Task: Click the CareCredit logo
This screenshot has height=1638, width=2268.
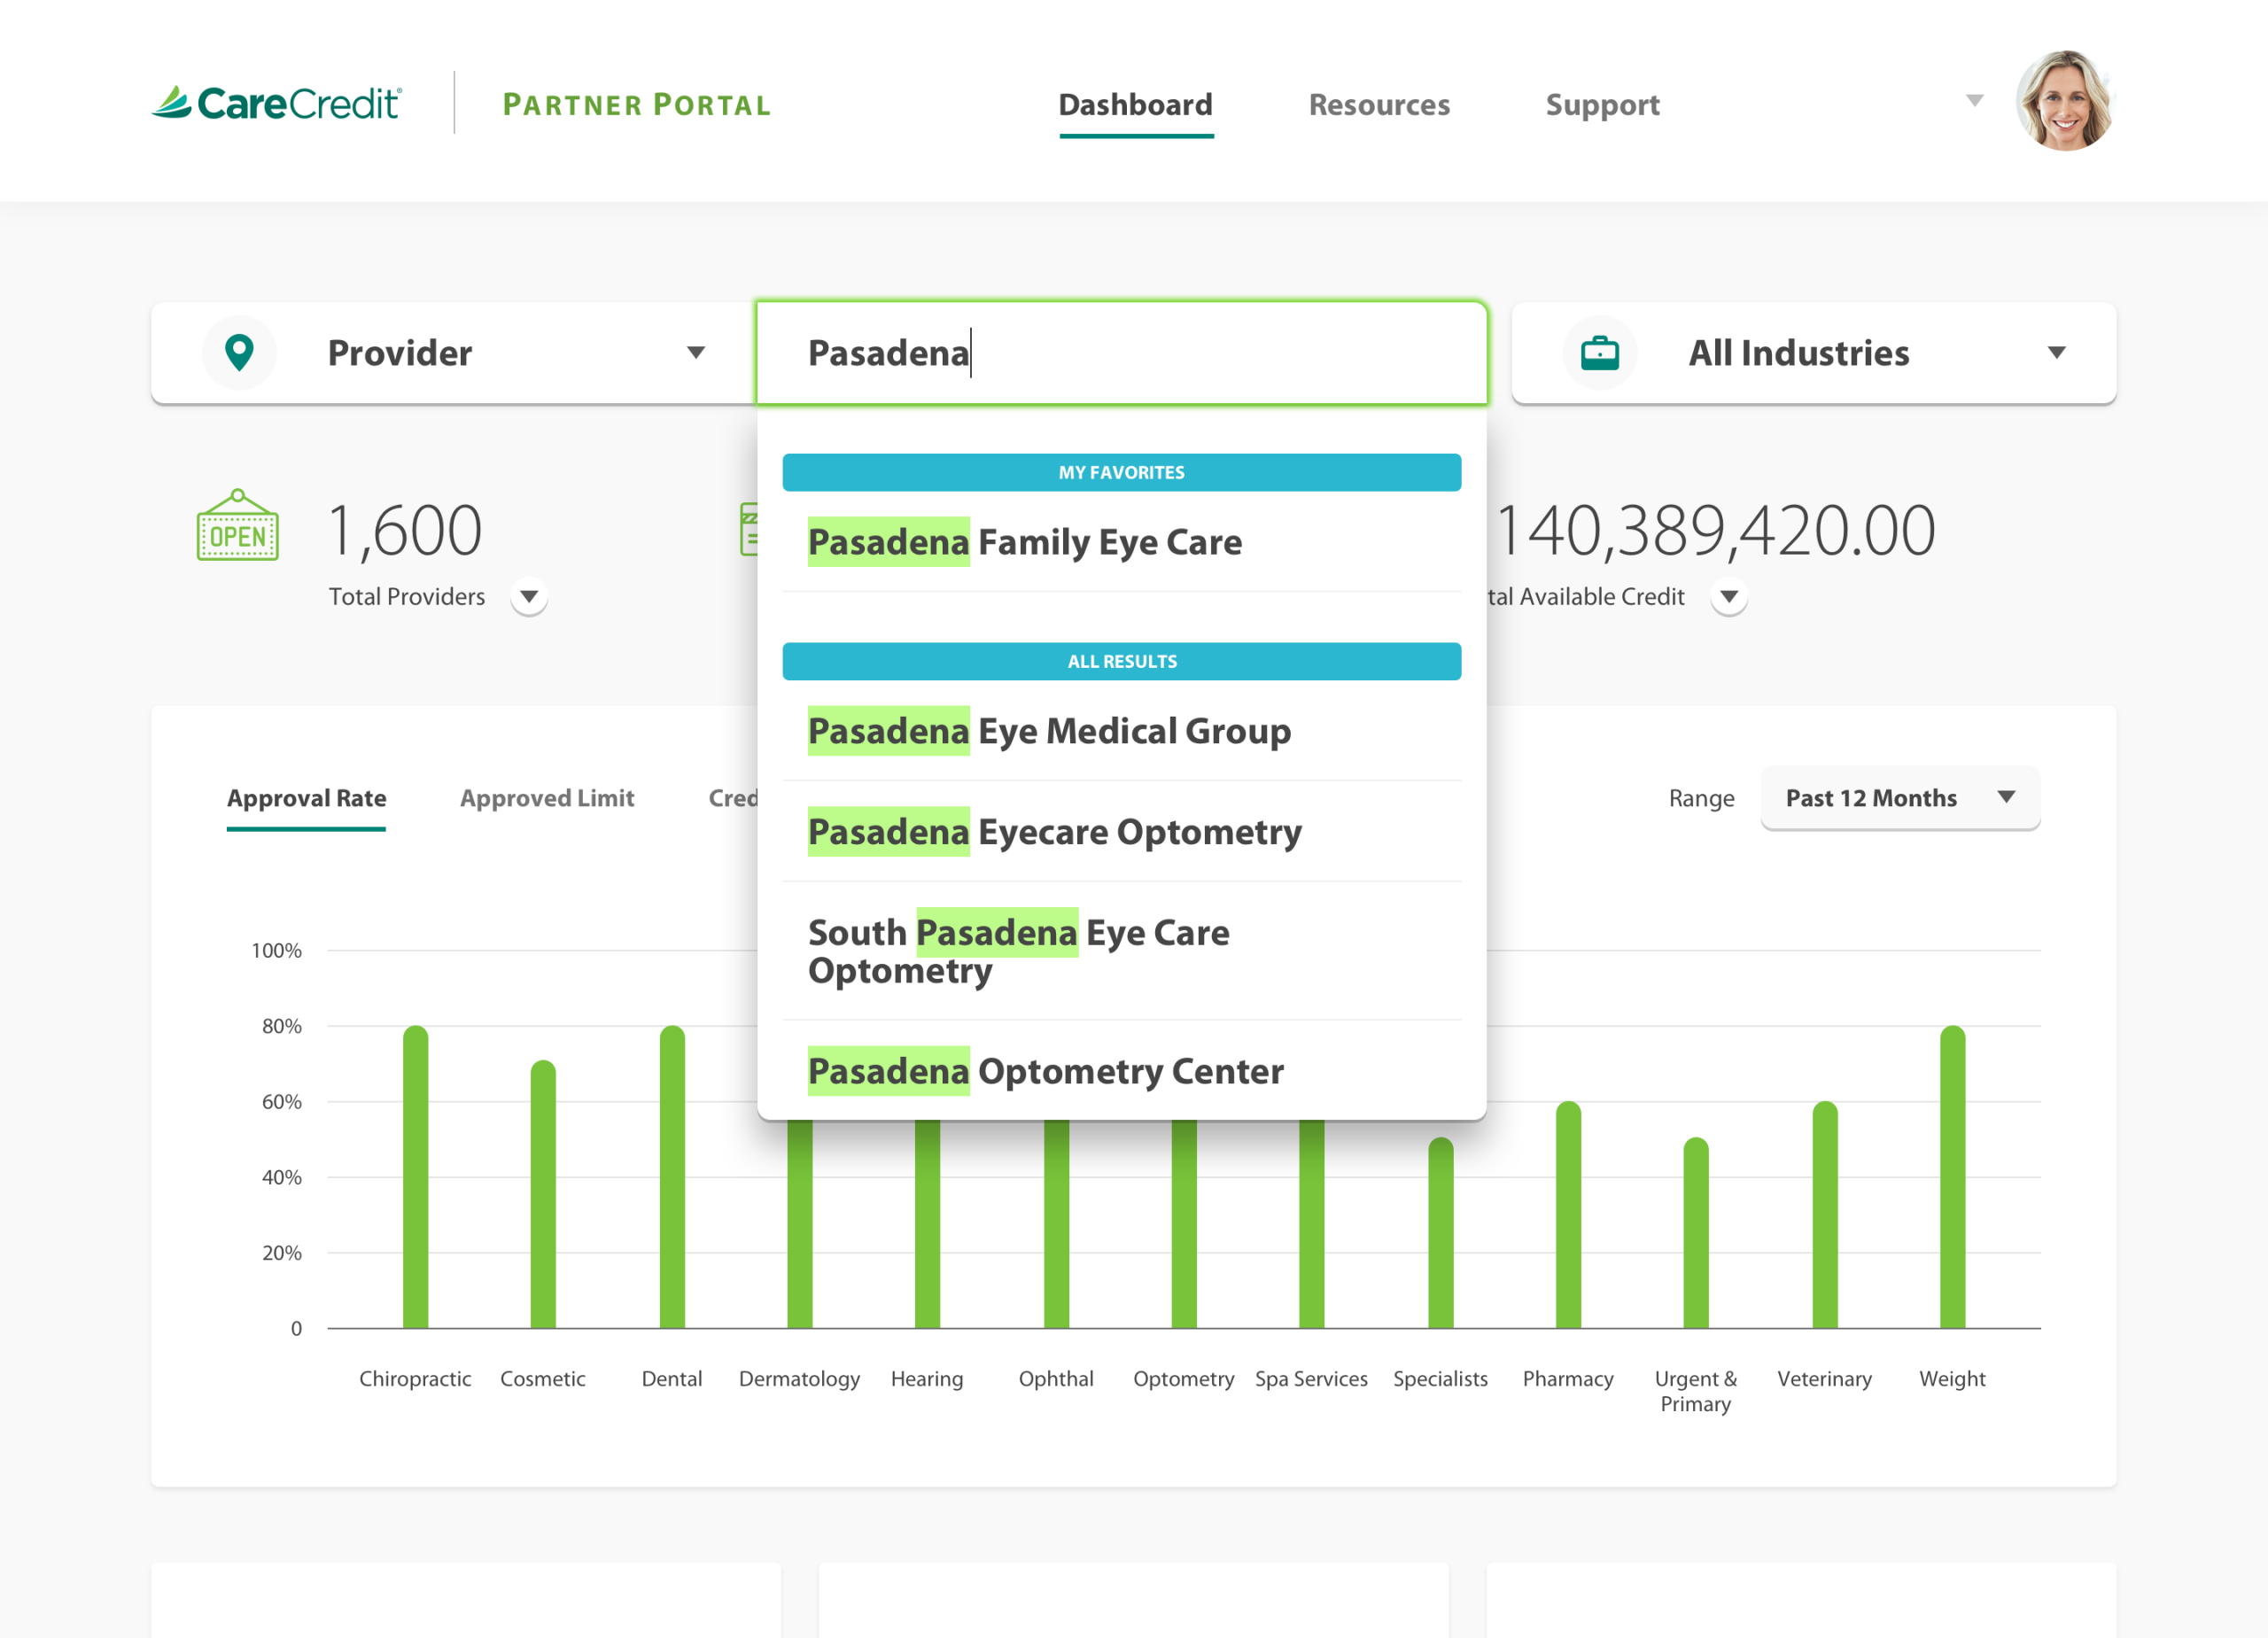Action: click(277, 103)
